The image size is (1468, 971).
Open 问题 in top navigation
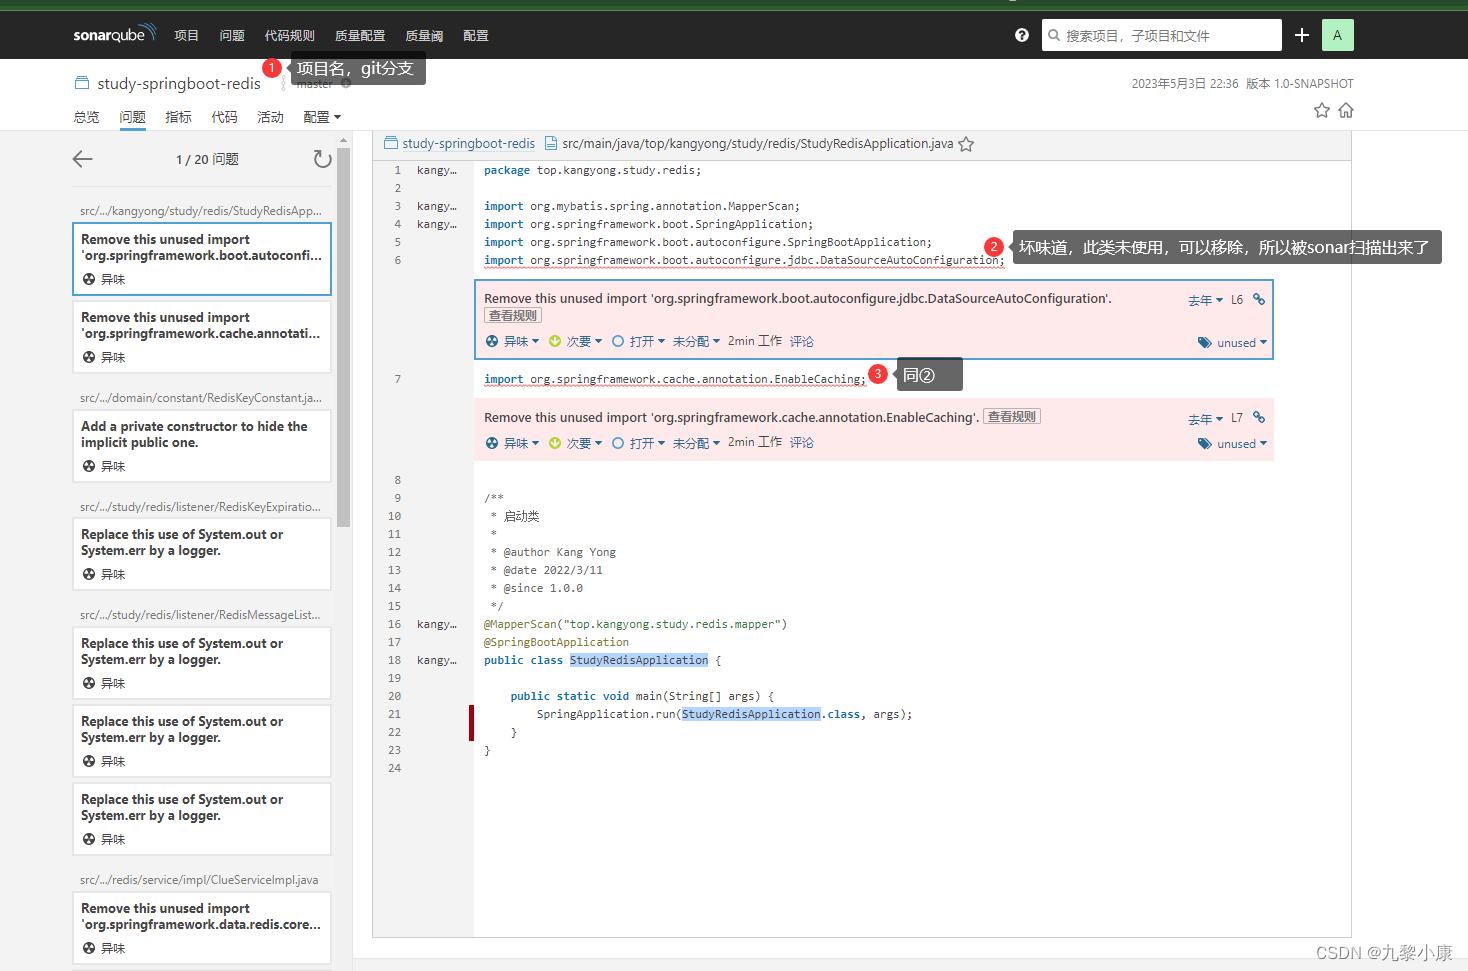pyautogui.click(x=232, y=35)
